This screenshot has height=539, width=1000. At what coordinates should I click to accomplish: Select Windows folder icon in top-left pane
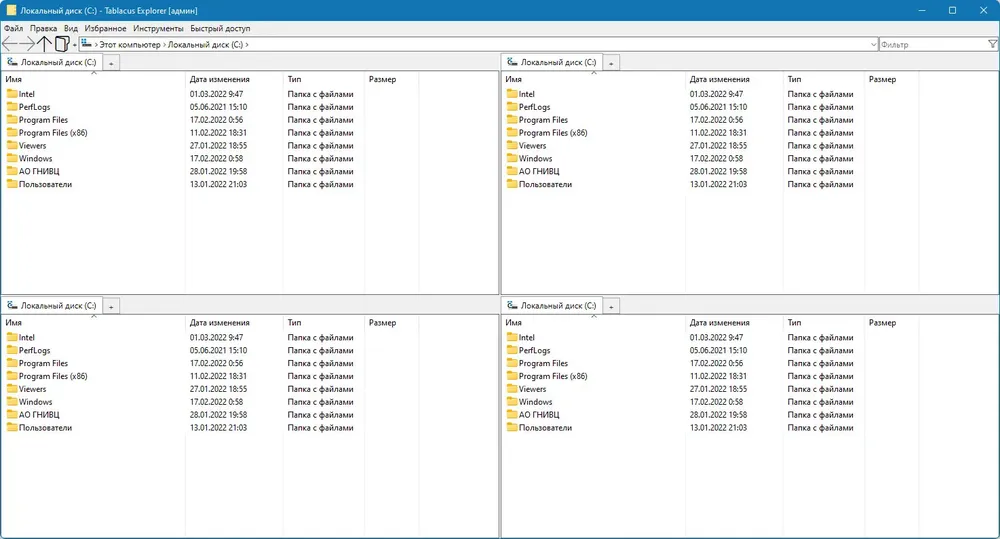tap(12, 158)
